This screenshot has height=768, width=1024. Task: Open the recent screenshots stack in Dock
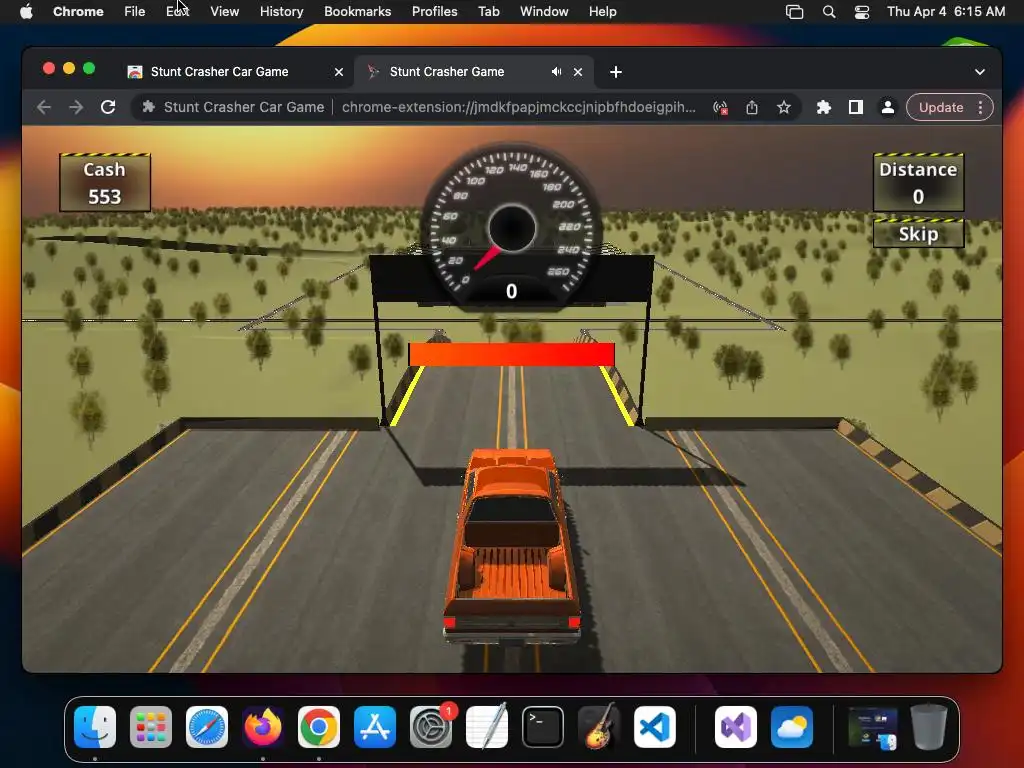(872, 728)
